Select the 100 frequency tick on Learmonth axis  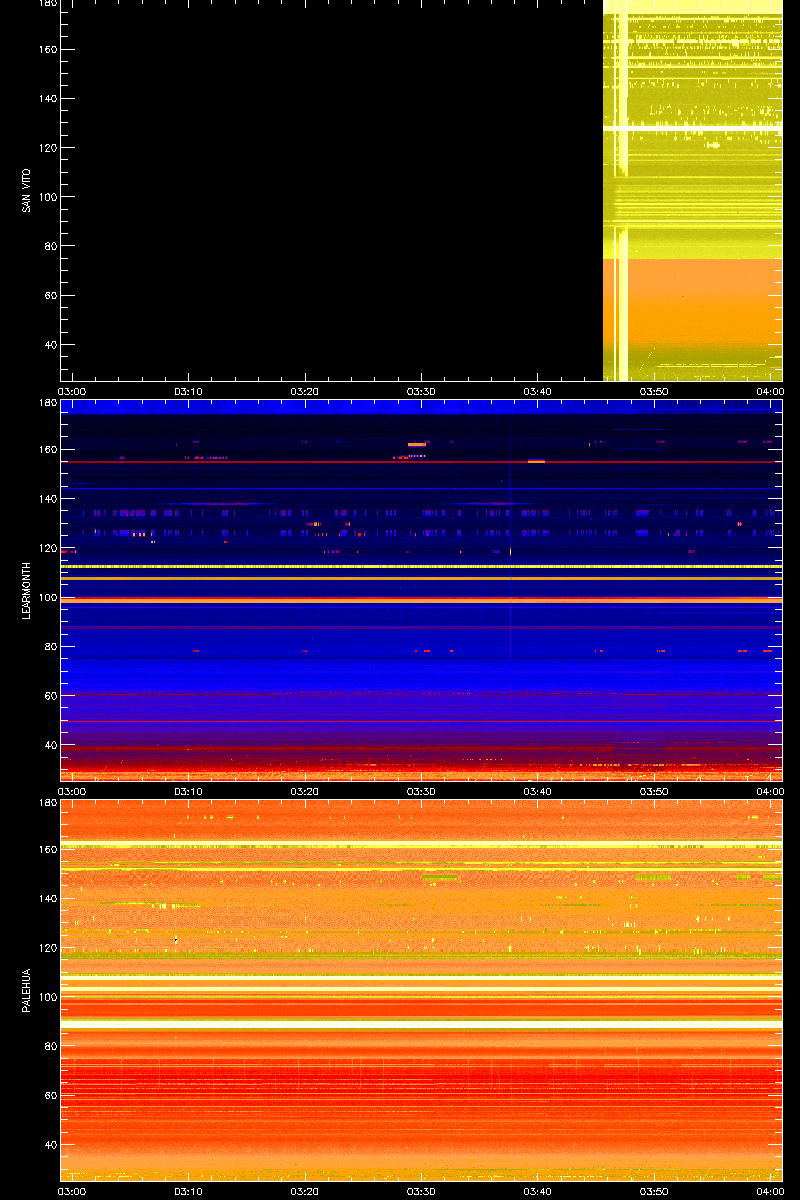47,597
